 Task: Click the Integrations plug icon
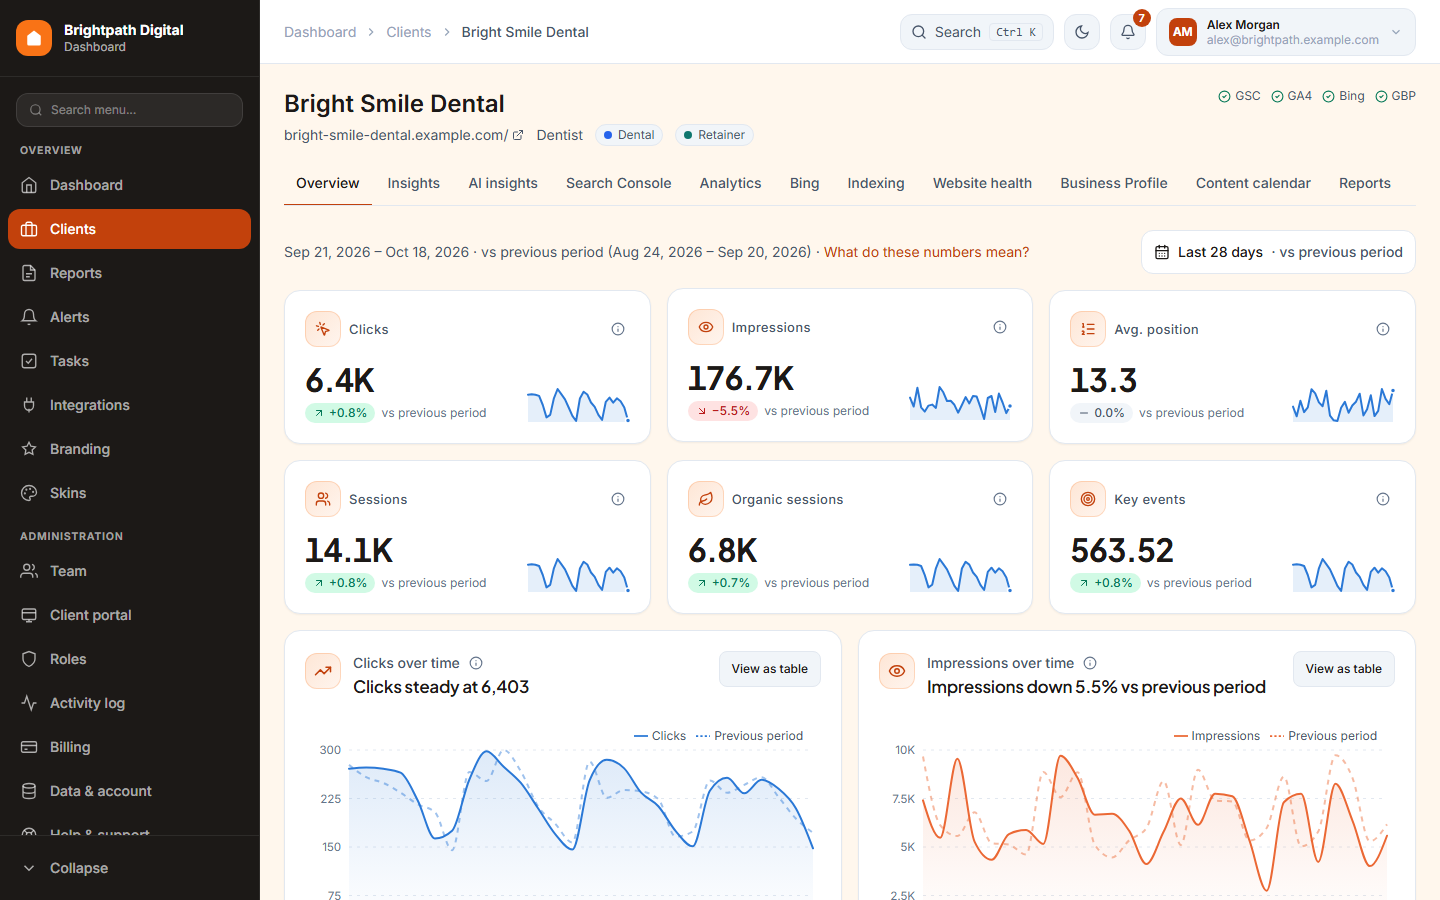(29, 405)
